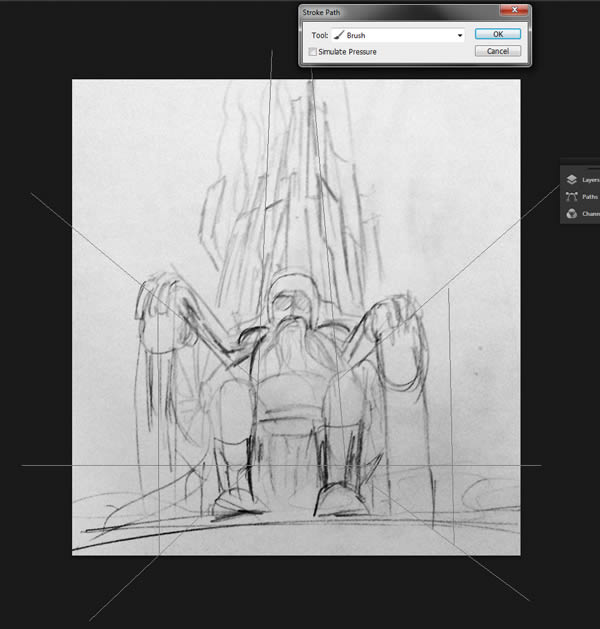This screenshot has height=629, width=600.
Task: Cancel the Stroke Path dialog
Action: click(x=498, y=51)
